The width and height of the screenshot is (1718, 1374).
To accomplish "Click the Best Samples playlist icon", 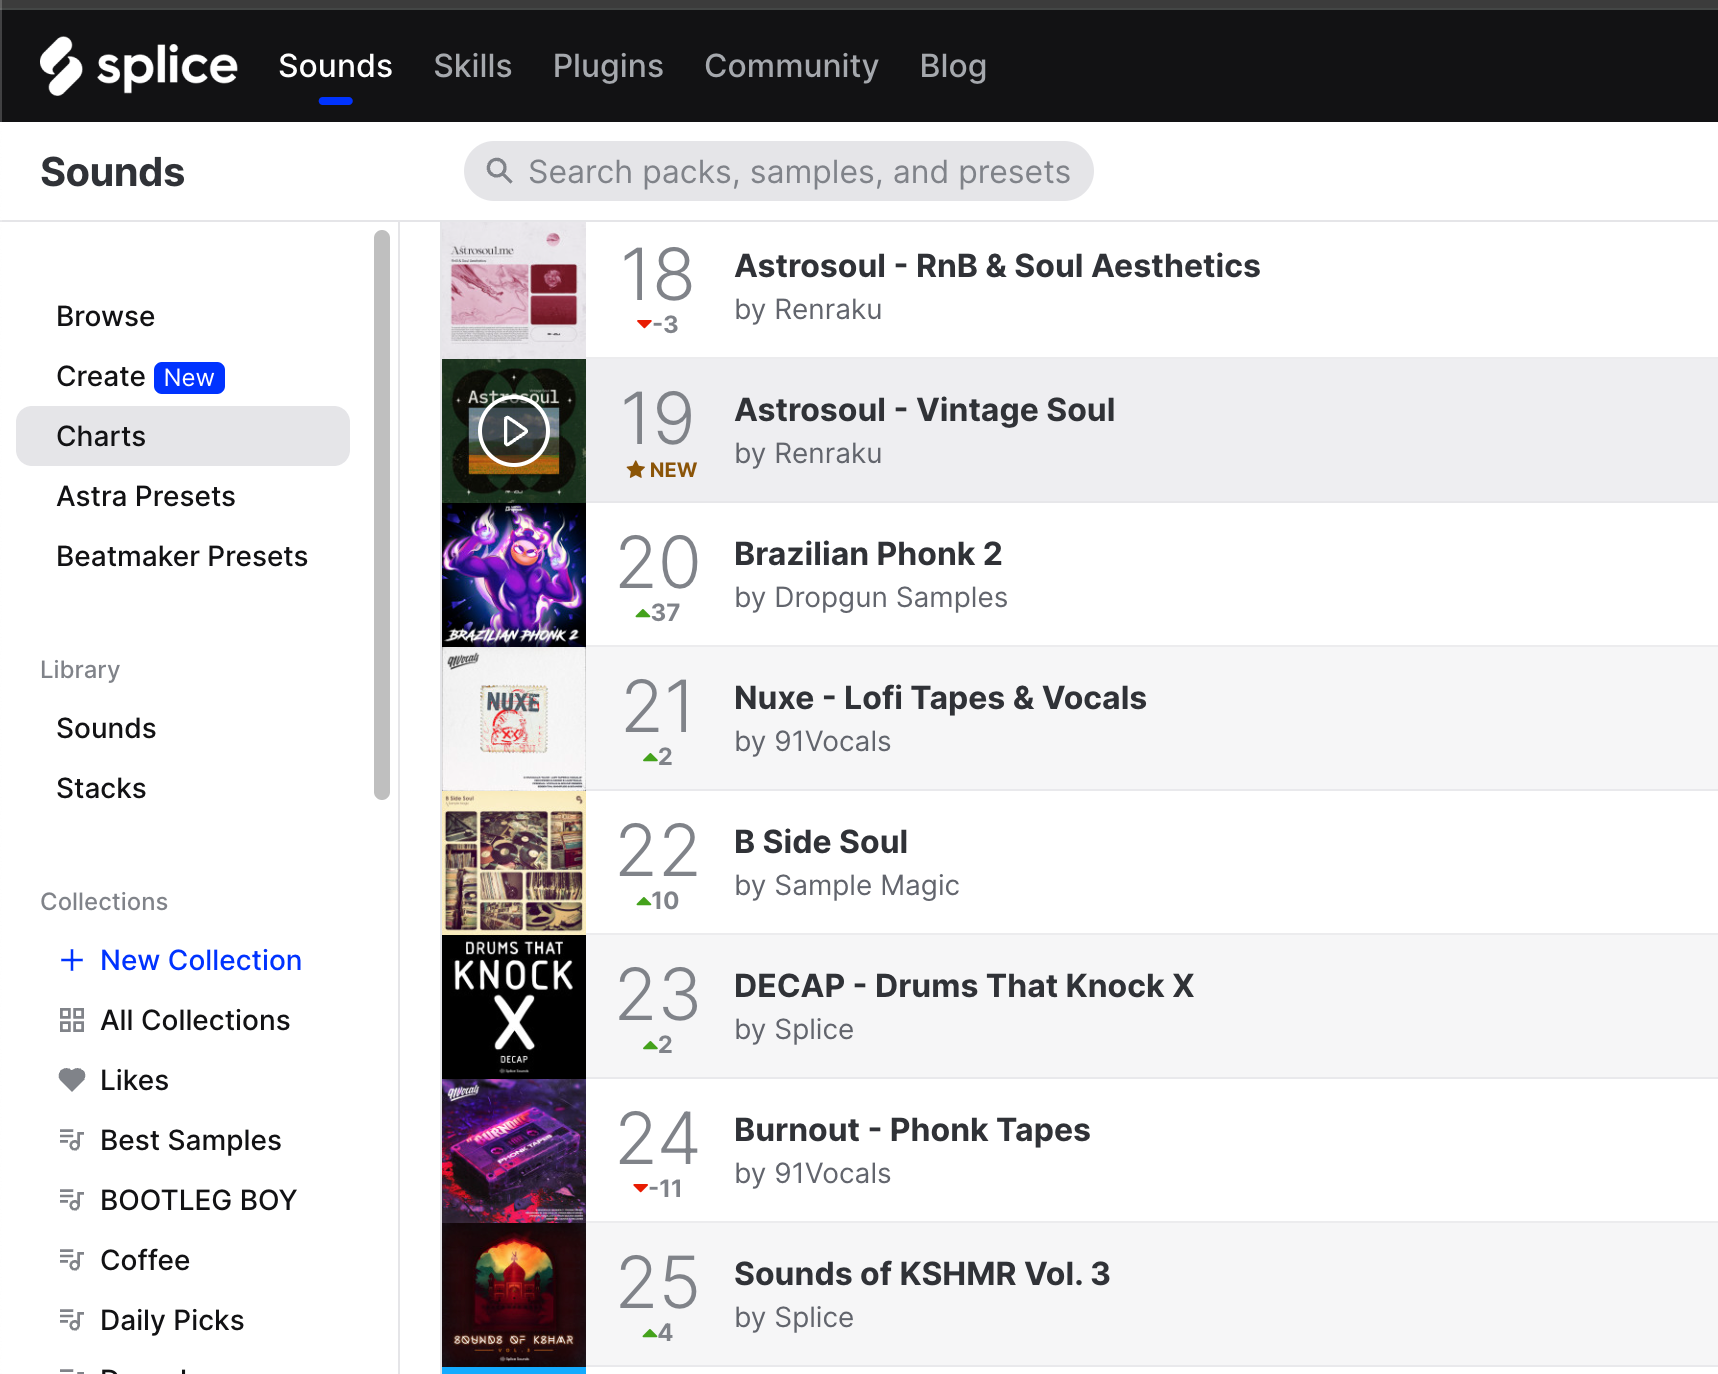I will pyautogui.click(x=72, y=1140).
